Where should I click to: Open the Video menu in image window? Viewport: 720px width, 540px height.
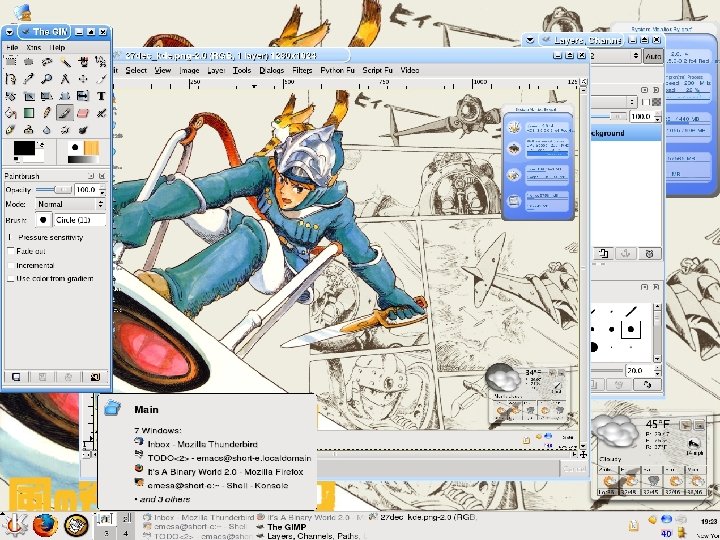point(410,70)
